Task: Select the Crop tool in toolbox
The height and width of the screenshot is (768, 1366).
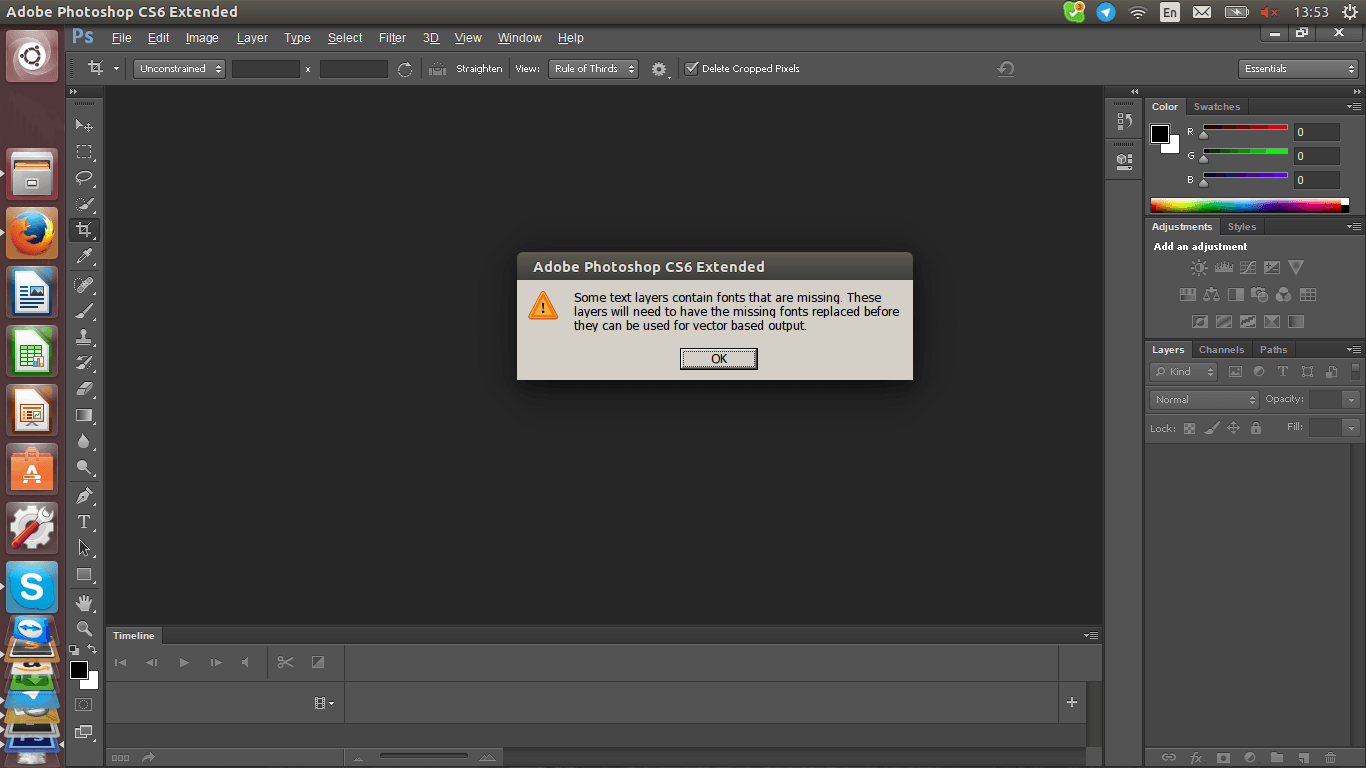Action: pyautogui.click(x=85, y=230)
